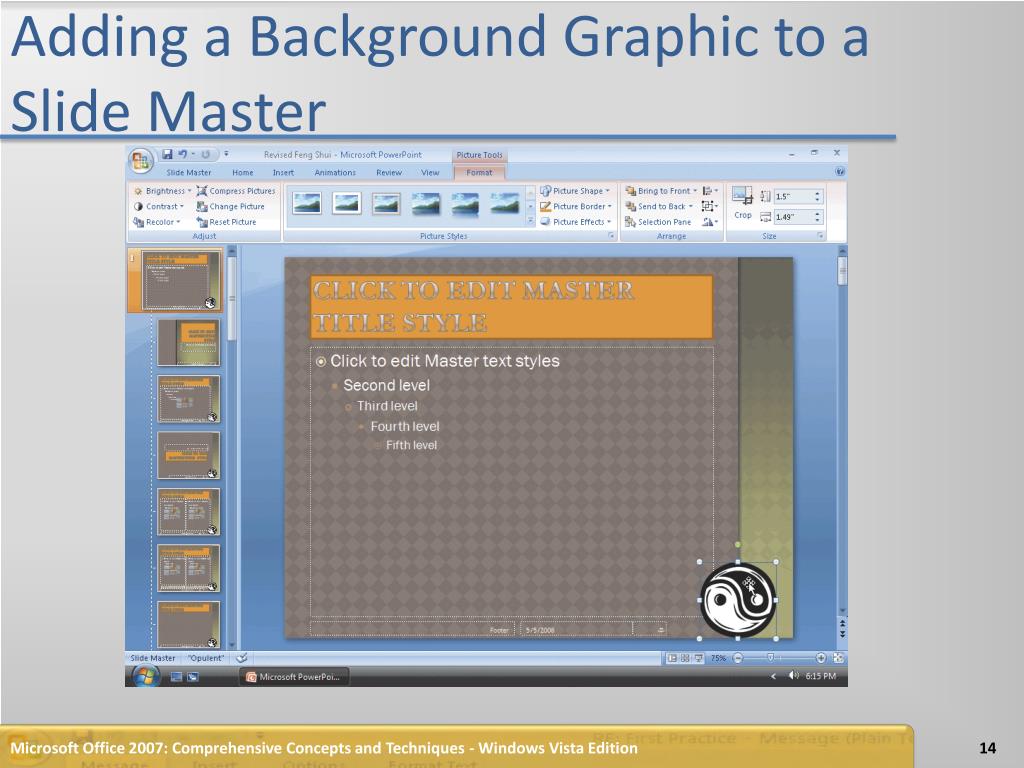
Task: Open PowerPoint Help icon
Action: coord(840,172)
